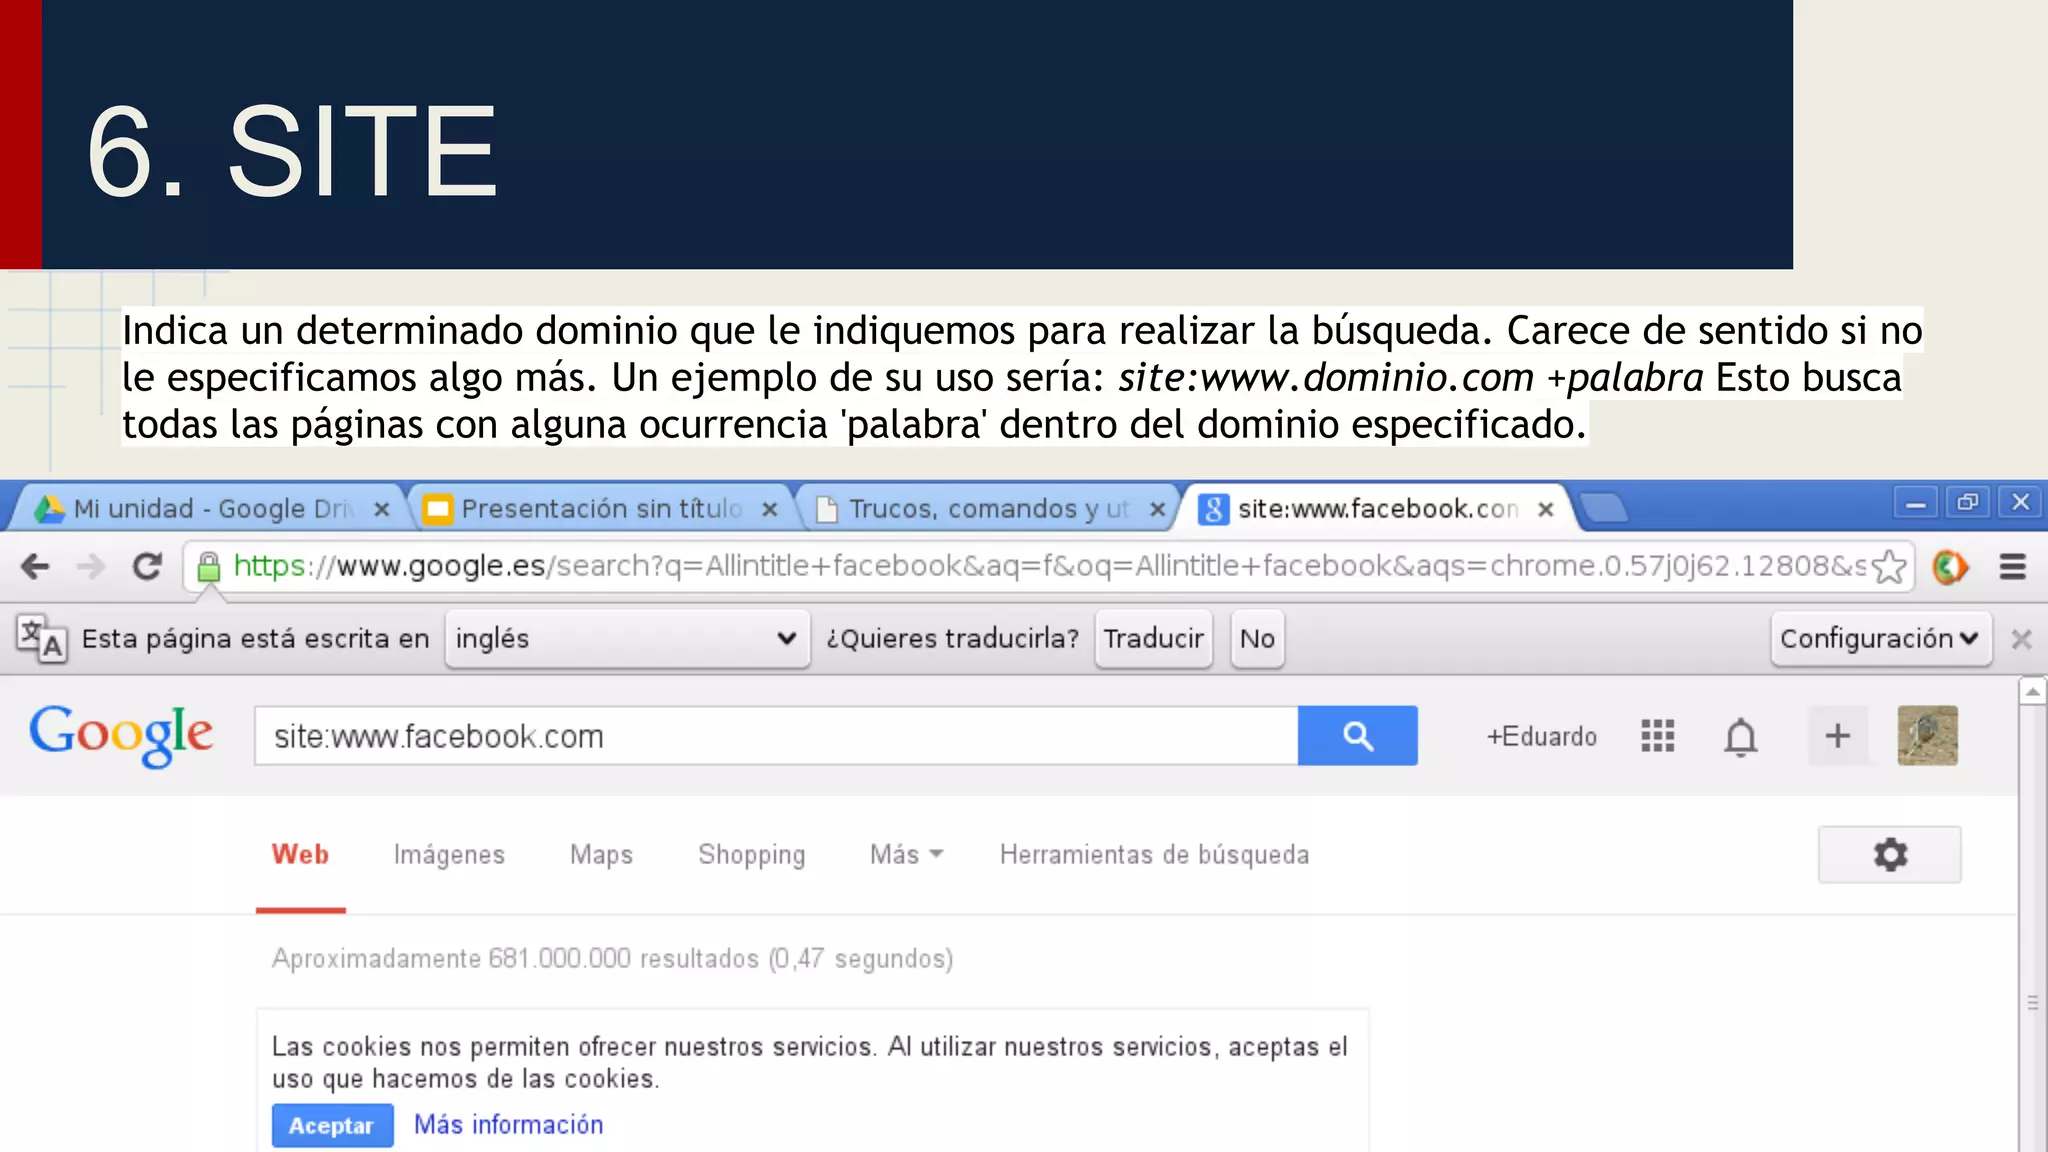
Task: Open the inglés language dropdown
Action: [627, 638]
